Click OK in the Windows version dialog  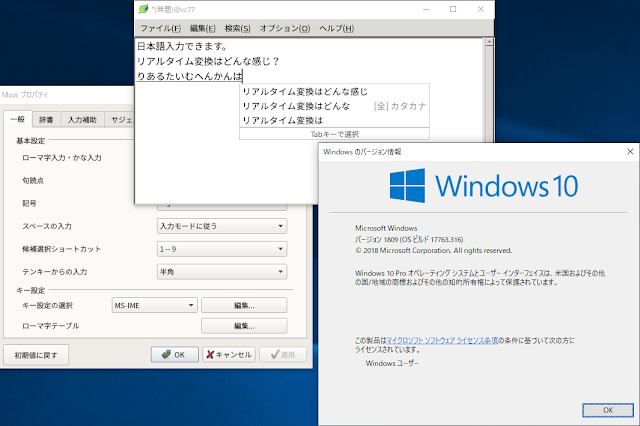point(608,410)
